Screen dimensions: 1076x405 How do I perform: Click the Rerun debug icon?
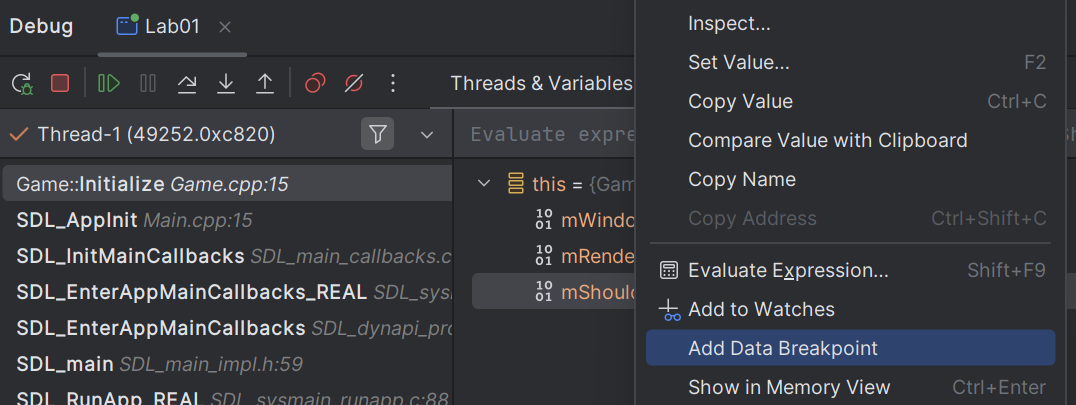click(x=22, y=84)
